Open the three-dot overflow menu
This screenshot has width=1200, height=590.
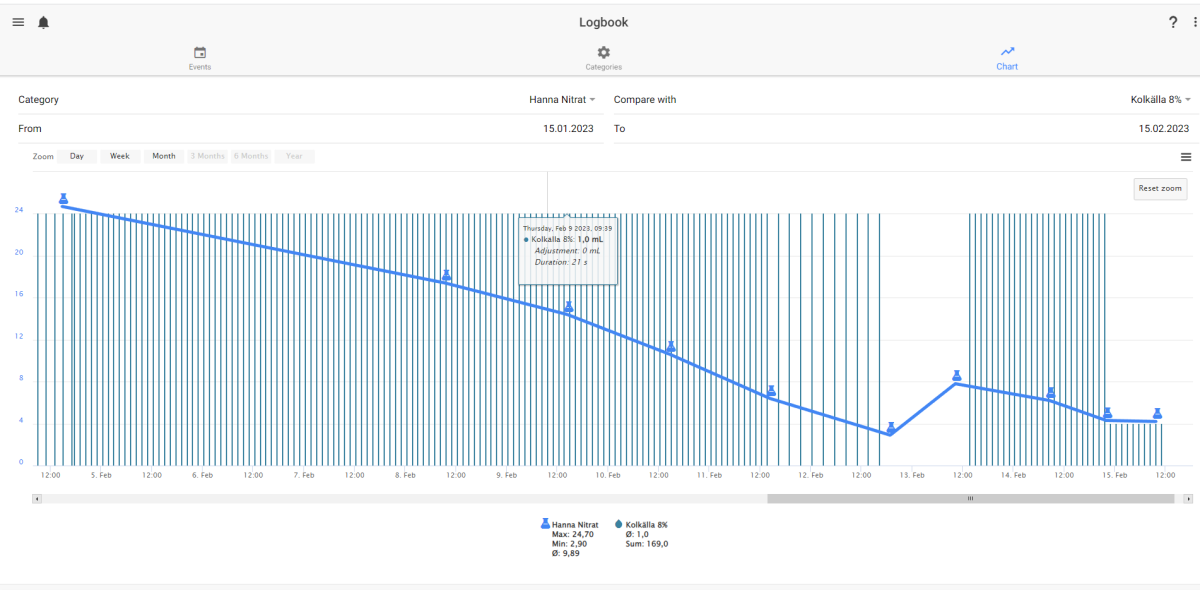tap(1194, 22)
